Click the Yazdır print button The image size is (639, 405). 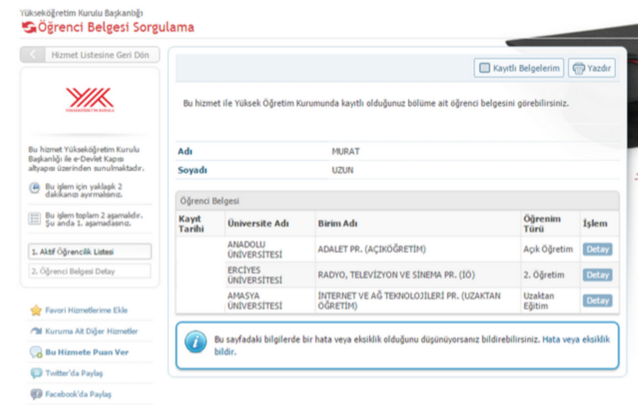pyautogui.click(x=592, y=68)
